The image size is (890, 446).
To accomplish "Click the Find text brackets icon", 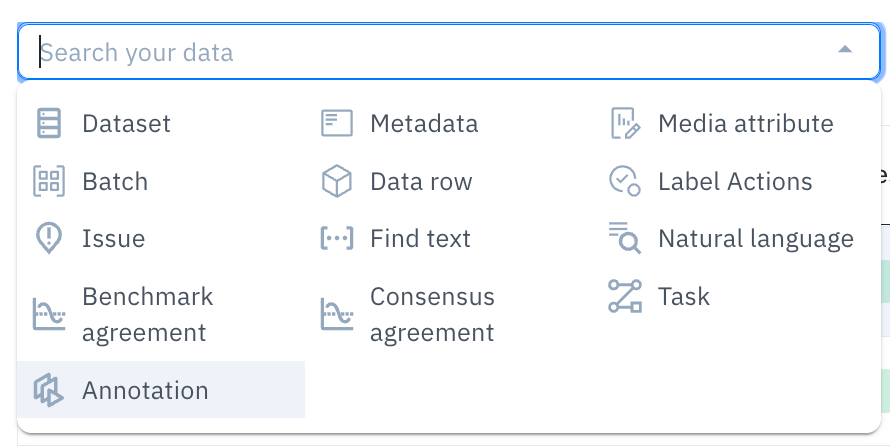I will point(336,239).
